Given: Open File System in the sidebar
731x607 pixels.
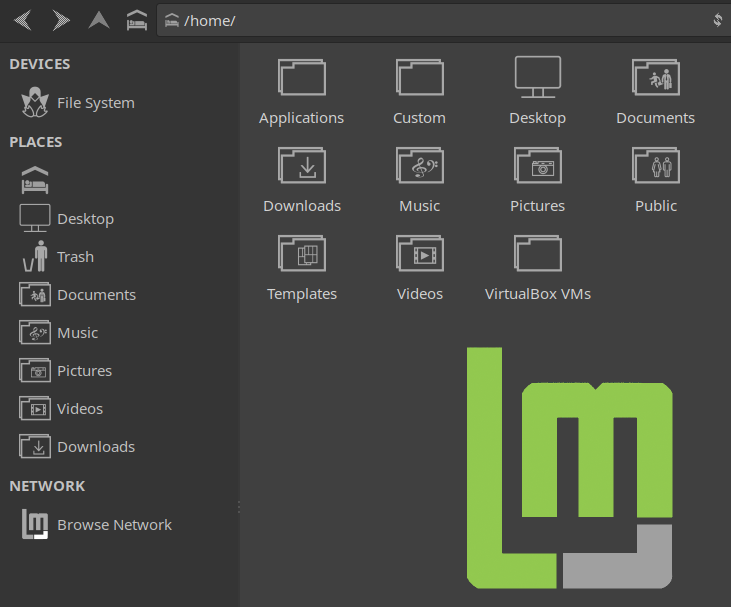Looking at the screenshot, I should tap(77, 103).
